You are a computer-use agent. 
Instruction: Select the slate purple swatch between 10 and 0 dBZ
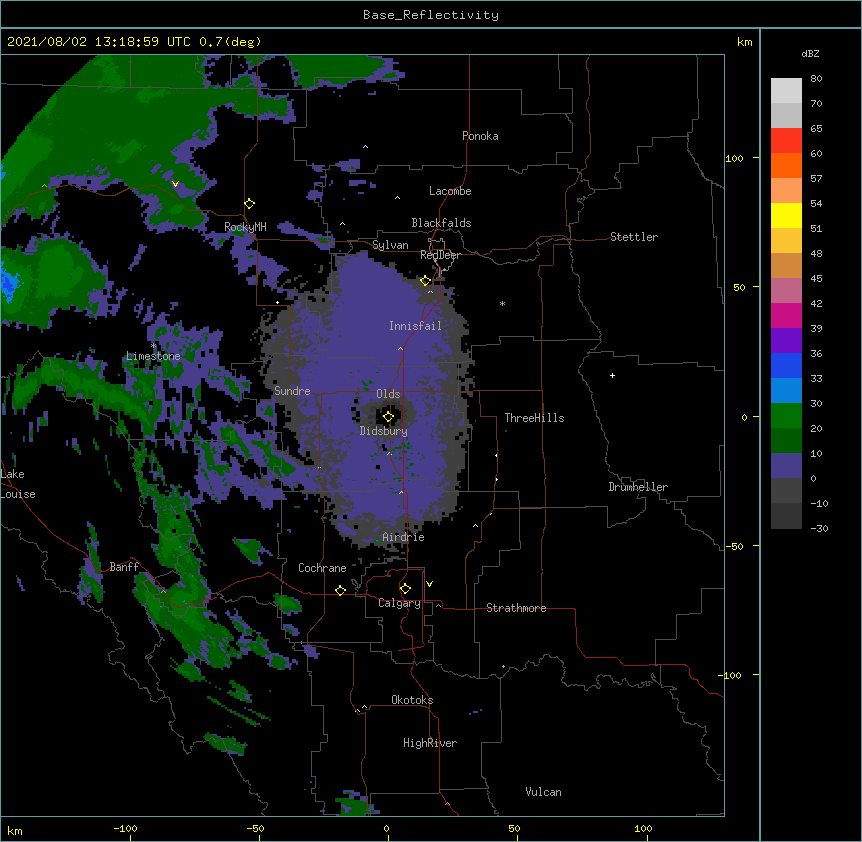(786, 466)
